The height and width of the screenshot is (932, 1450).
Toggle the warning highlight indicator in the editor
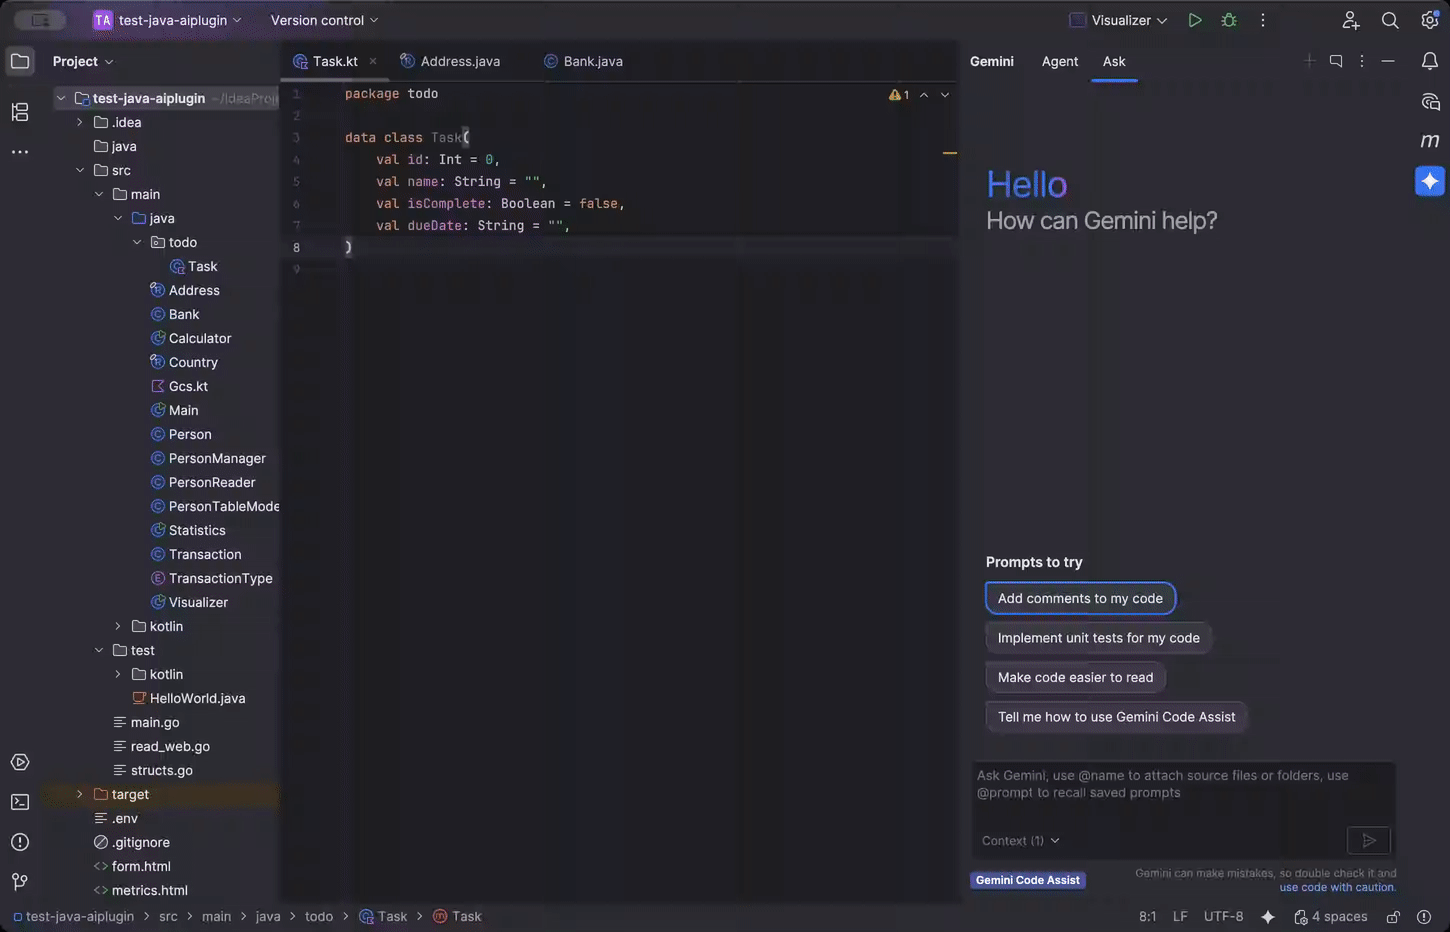pyautogui.click(x=898, y=94)
